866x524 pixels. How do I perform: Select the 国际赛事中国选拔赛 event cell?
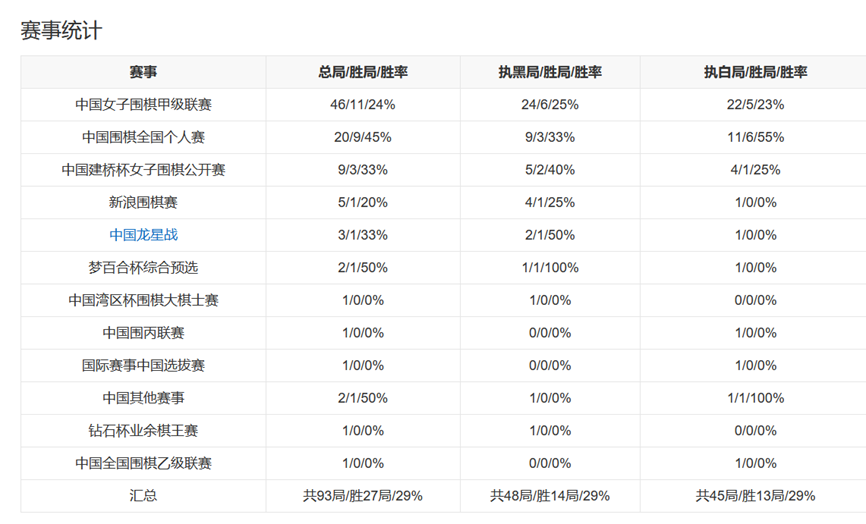tap(143, 365)
